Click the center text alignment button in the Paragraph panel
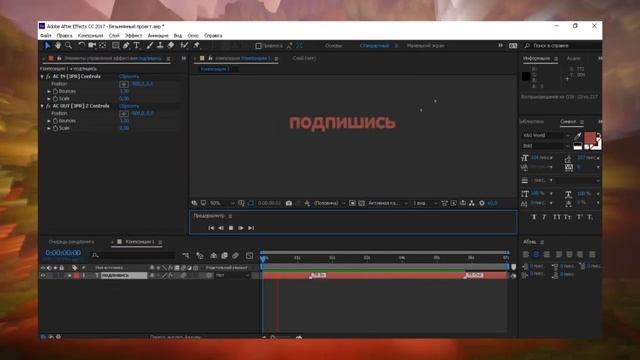The height and width of the screenshot is (360, 640). click(536, 255)
